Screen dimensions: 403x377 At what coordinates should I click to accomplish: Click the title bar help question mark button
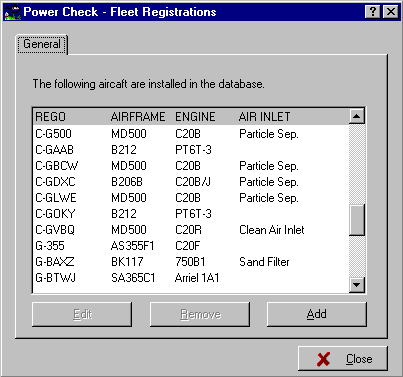click(x=373, y=12)
